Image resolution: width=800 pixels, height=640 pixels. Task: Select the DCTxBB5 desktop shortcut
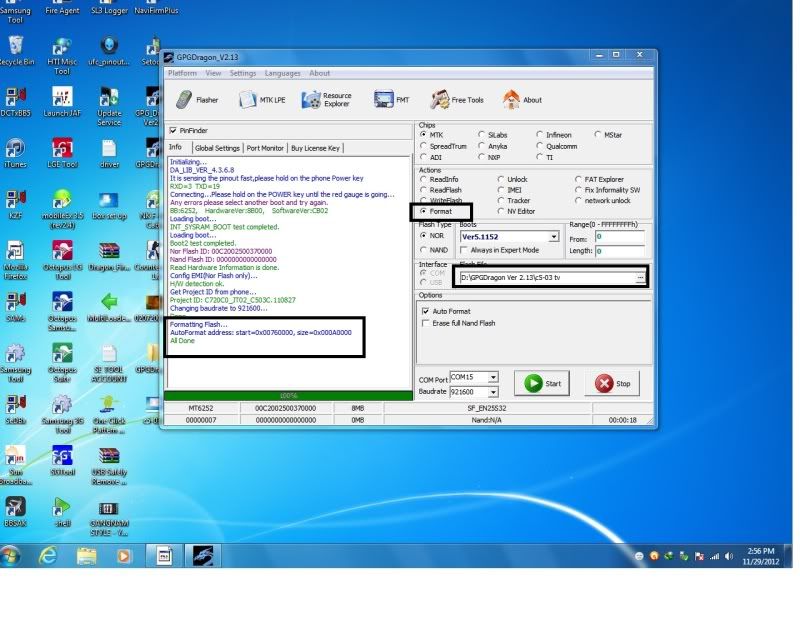pyautogui.click(x=15, y=102)
